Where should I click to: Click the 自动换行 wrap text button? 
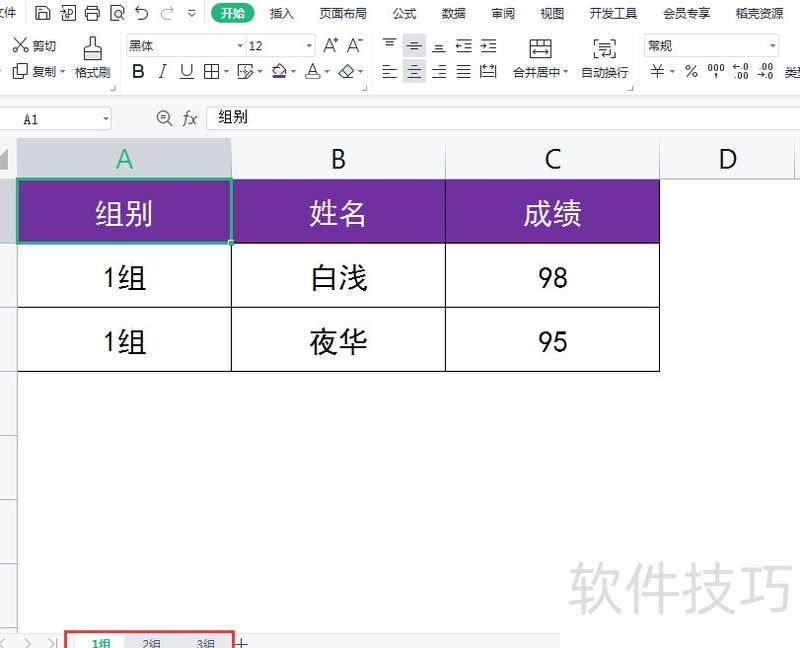click(604, 58)
